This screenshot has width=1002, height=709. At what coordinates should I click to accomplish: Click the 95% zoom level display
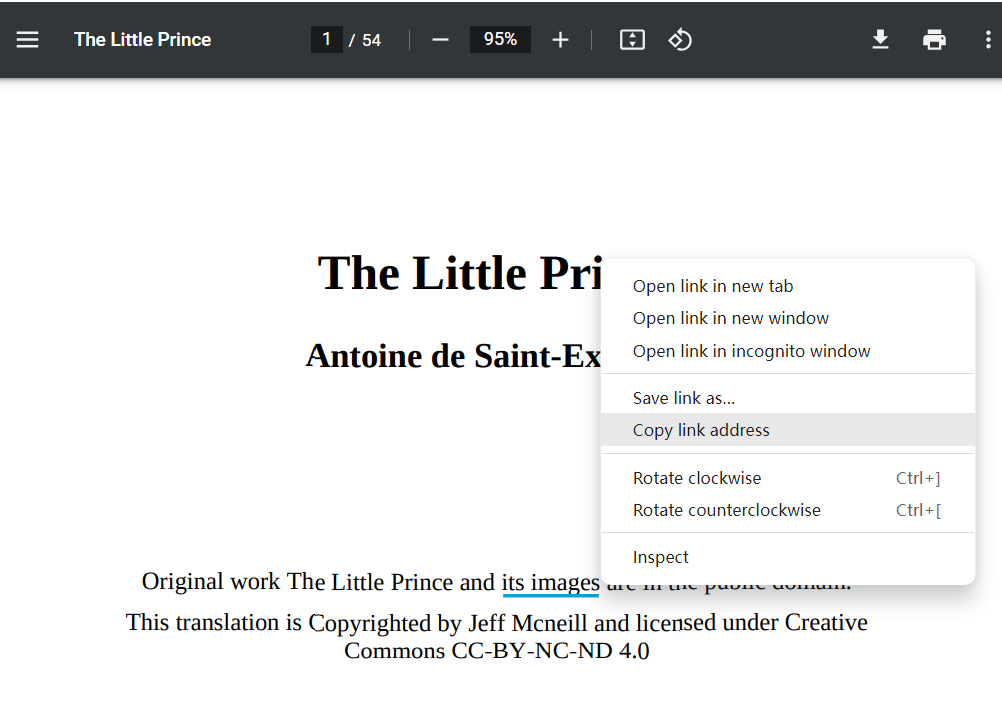[x=500, y=39]
